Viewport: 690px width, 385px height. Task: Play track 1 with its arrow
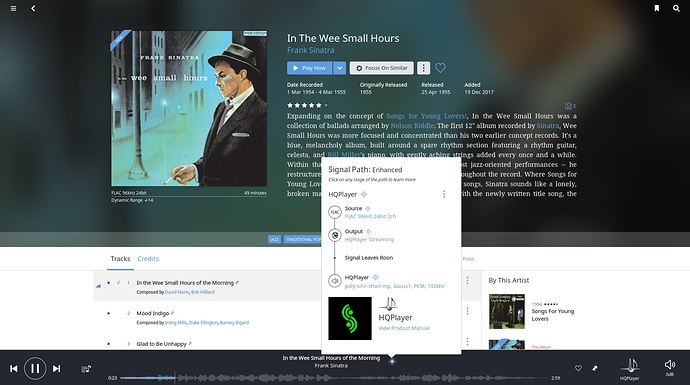pos(109,283)
